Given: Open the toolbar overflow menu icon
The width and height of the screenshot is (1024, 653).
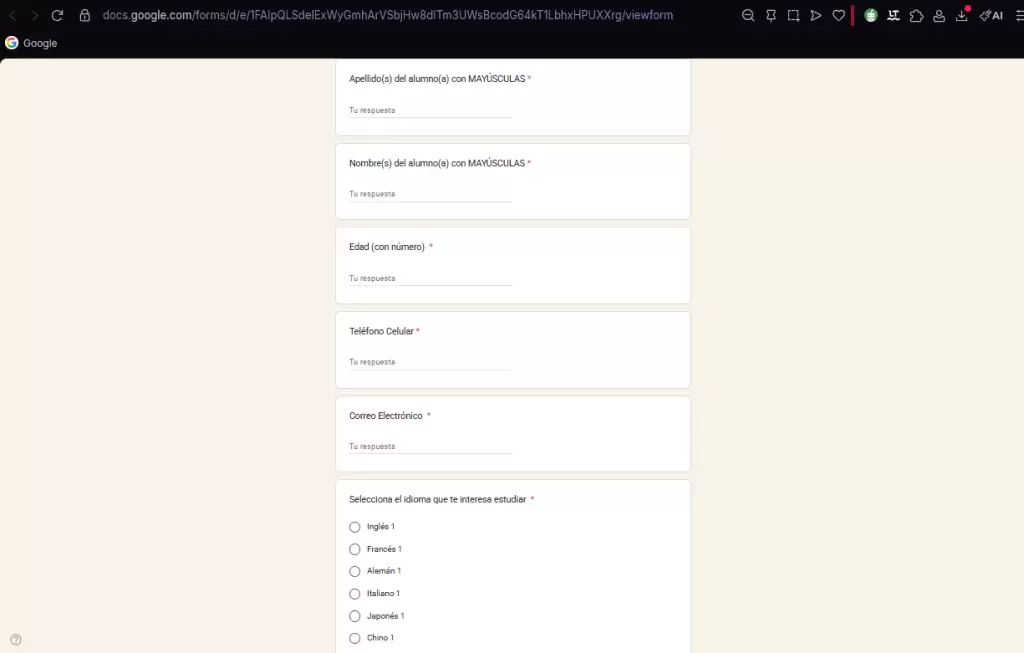Looking at the screenshot, I should [1016, 15].
